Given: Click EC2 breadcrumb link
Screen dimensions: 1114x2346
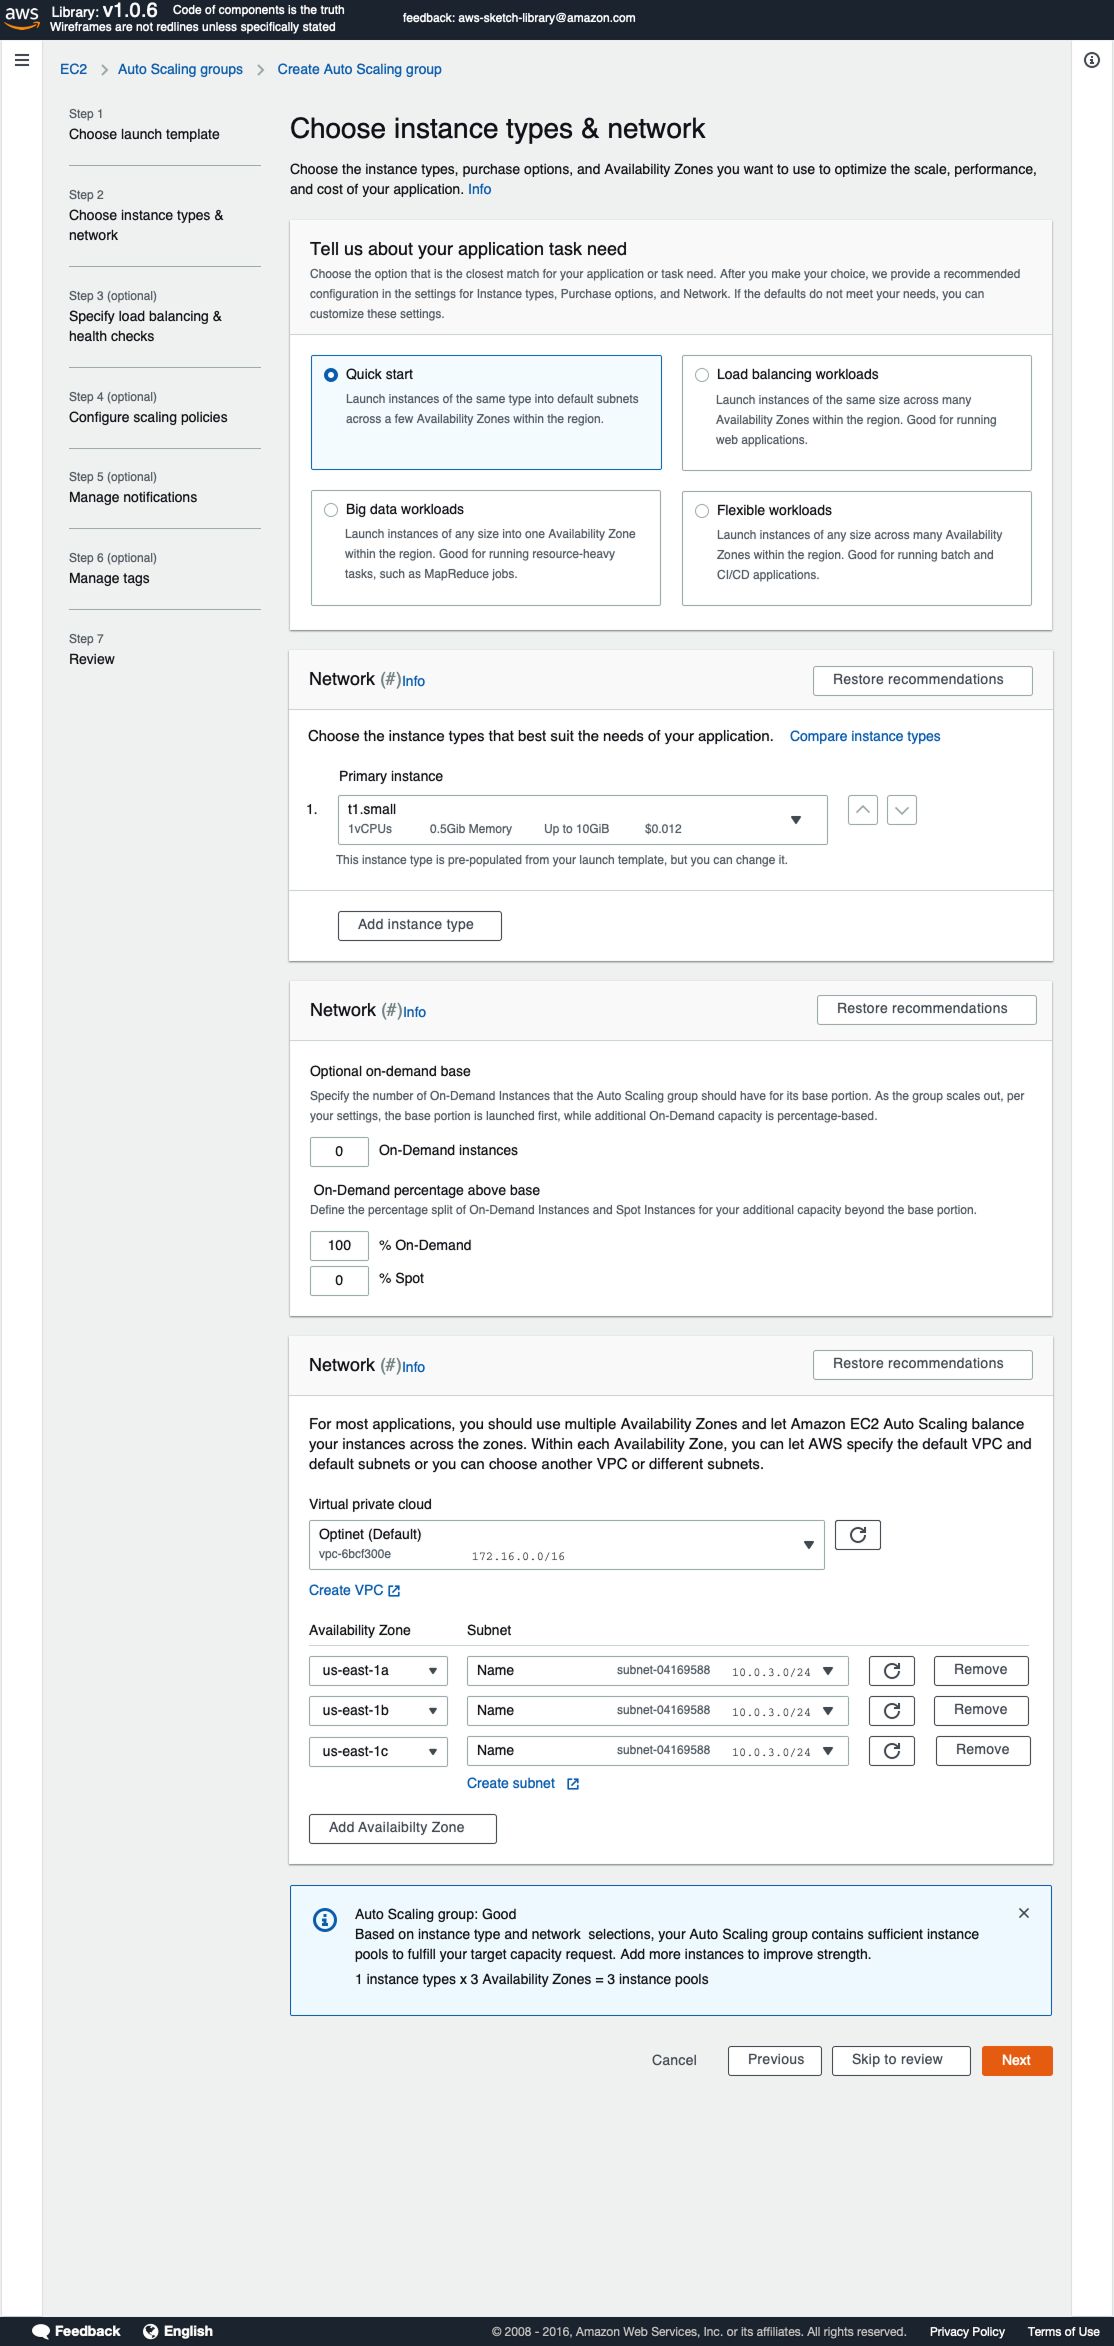Looking at the screenshot, I should (73, 69).
